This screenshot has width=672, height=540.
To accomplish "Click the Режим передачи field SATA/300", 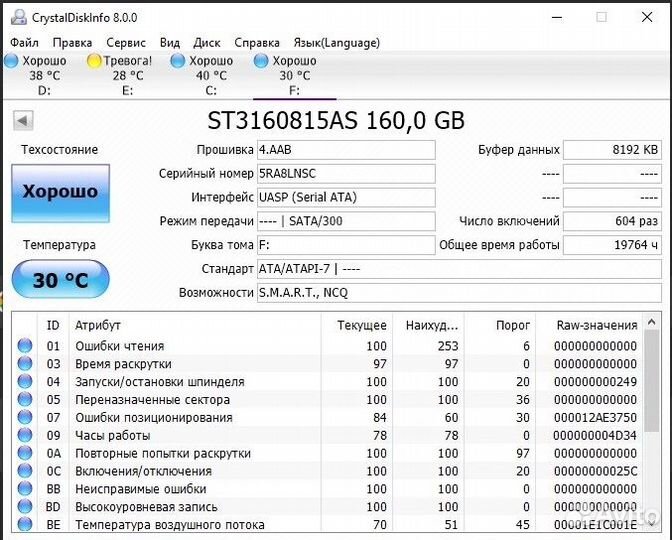I will 346,221.
